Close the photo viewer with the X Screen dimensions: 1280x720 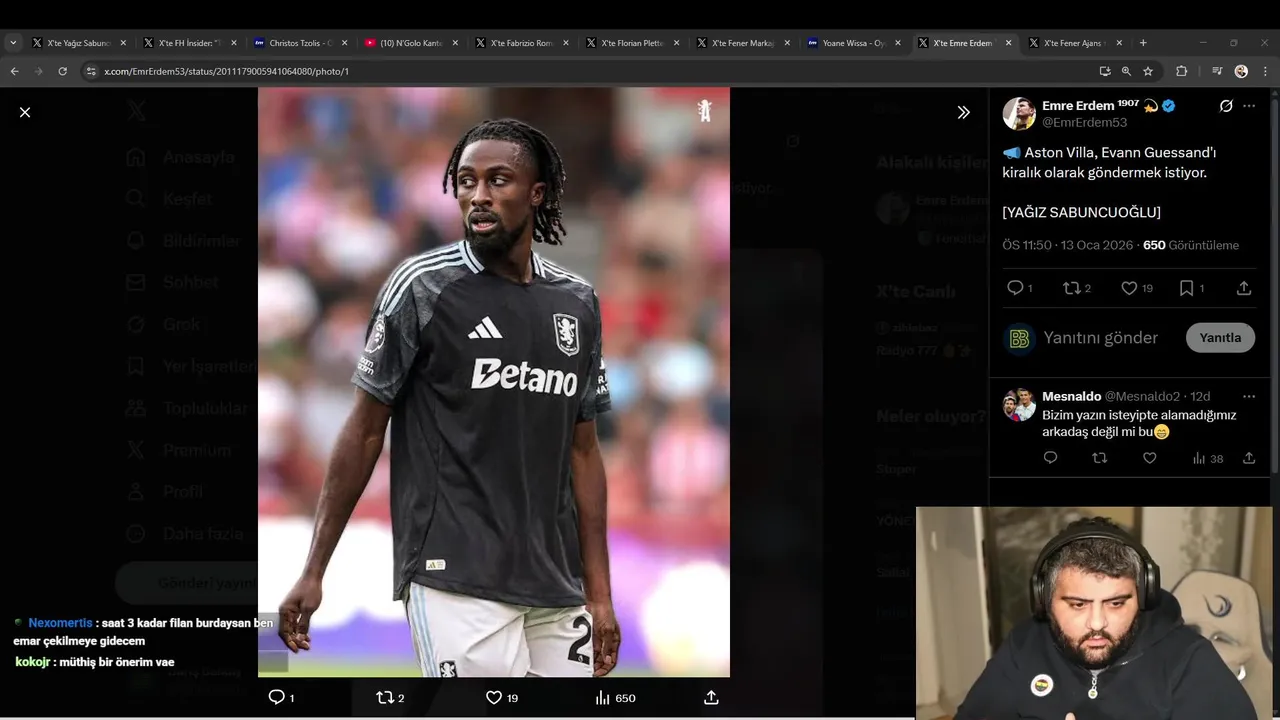click(25, 112)
